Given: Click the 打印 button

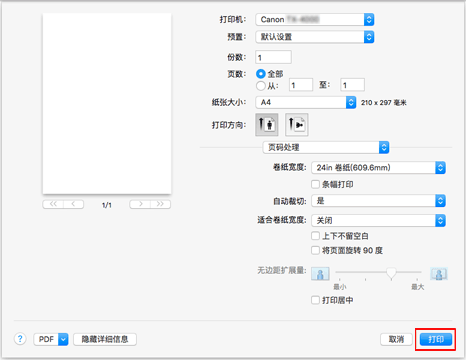Looking at the screenshot, I should click(x=436, y=339).
